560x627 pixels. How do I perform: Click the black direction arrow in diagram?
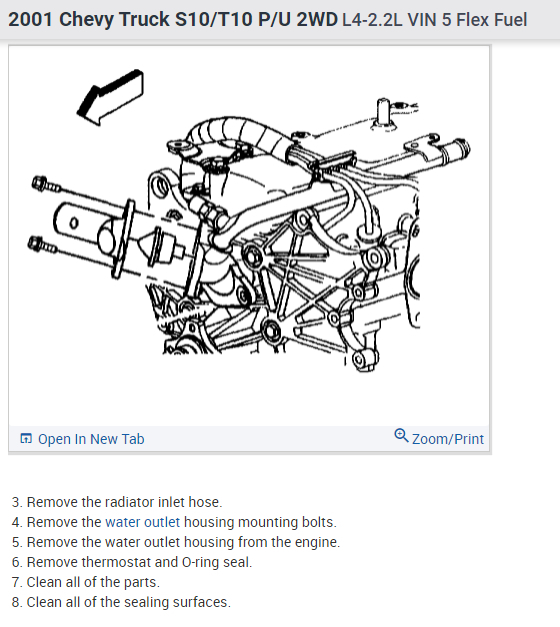point(110,97)
